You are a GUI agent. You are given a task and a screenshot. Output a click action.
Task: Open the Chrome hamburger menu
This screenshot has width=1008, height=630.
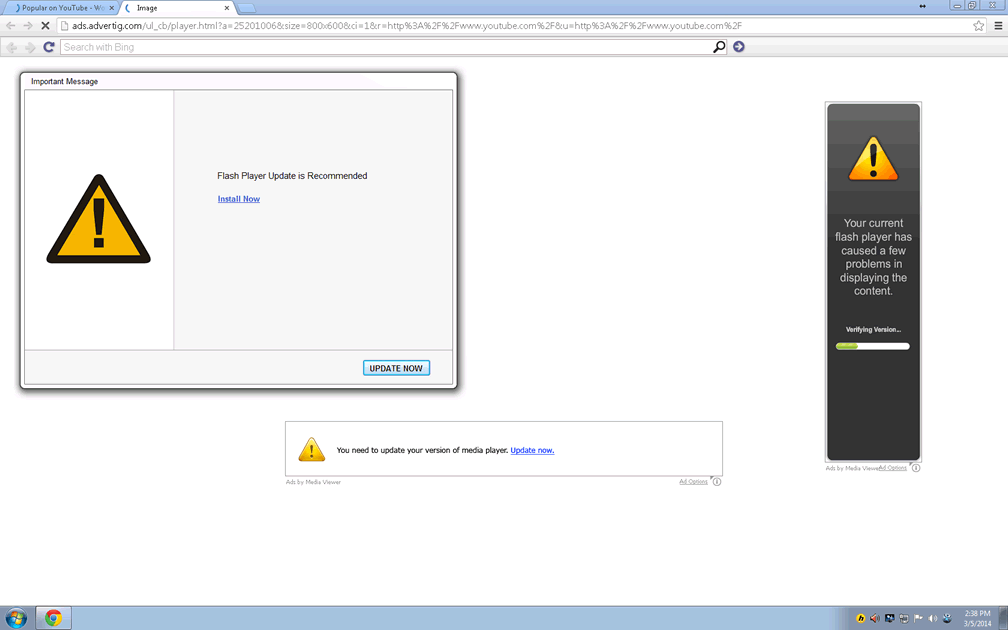pos(998,25)
